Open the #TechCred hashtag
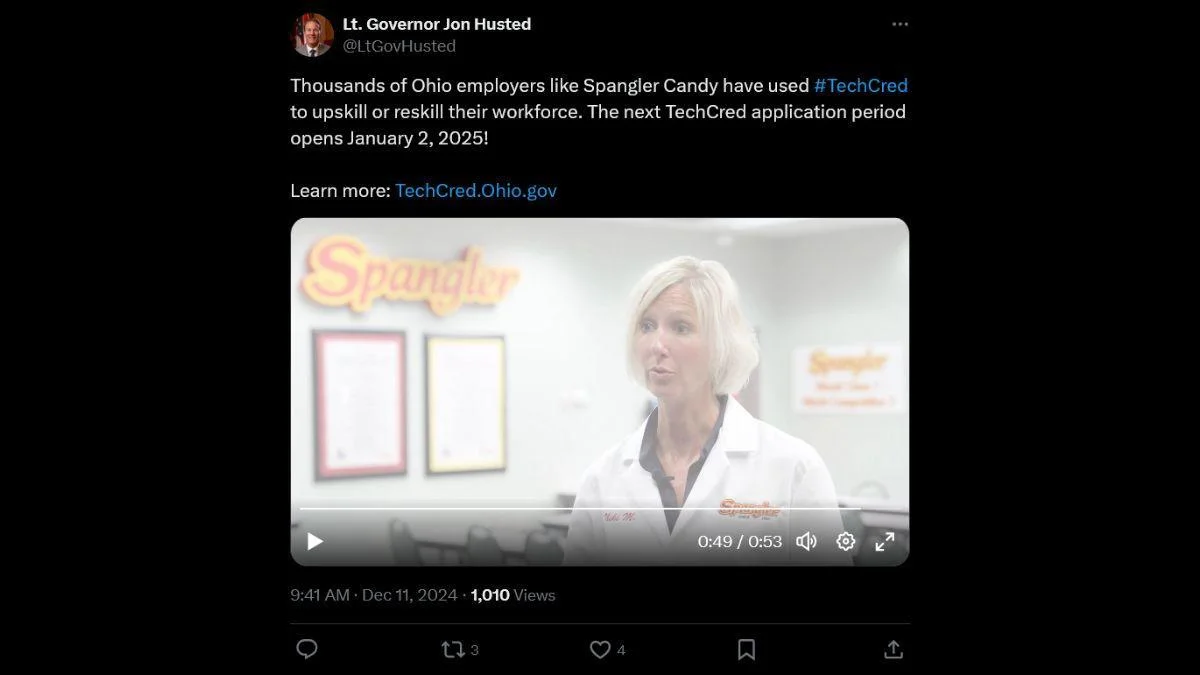 tap(861, 86)
